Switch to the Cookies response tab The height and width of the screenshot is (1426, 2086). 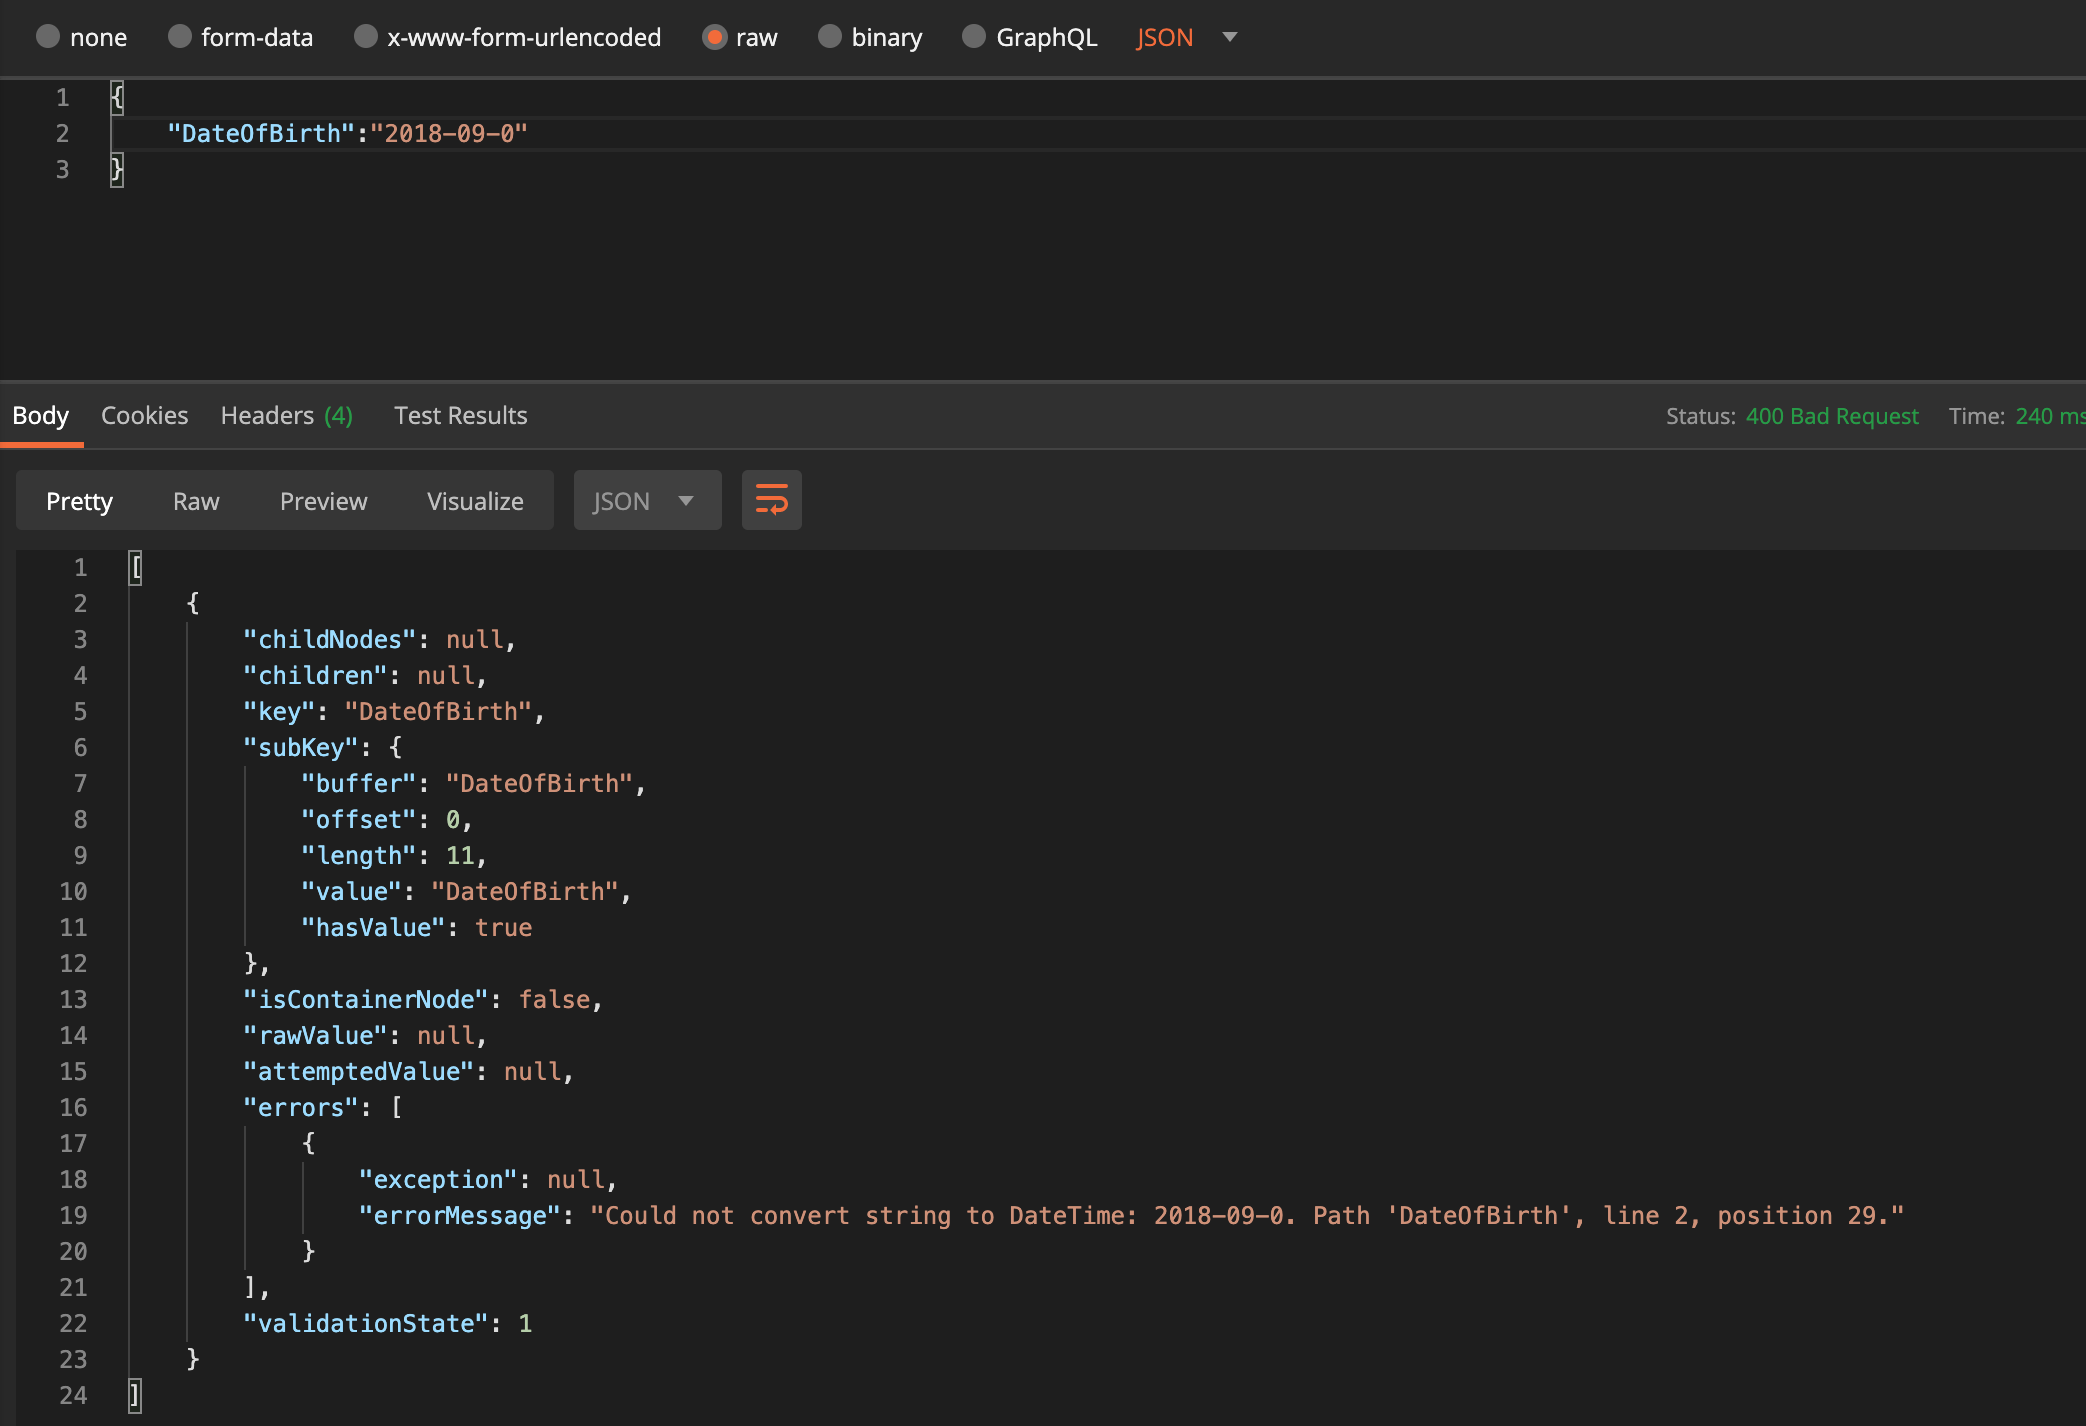(x=144, y=415)
